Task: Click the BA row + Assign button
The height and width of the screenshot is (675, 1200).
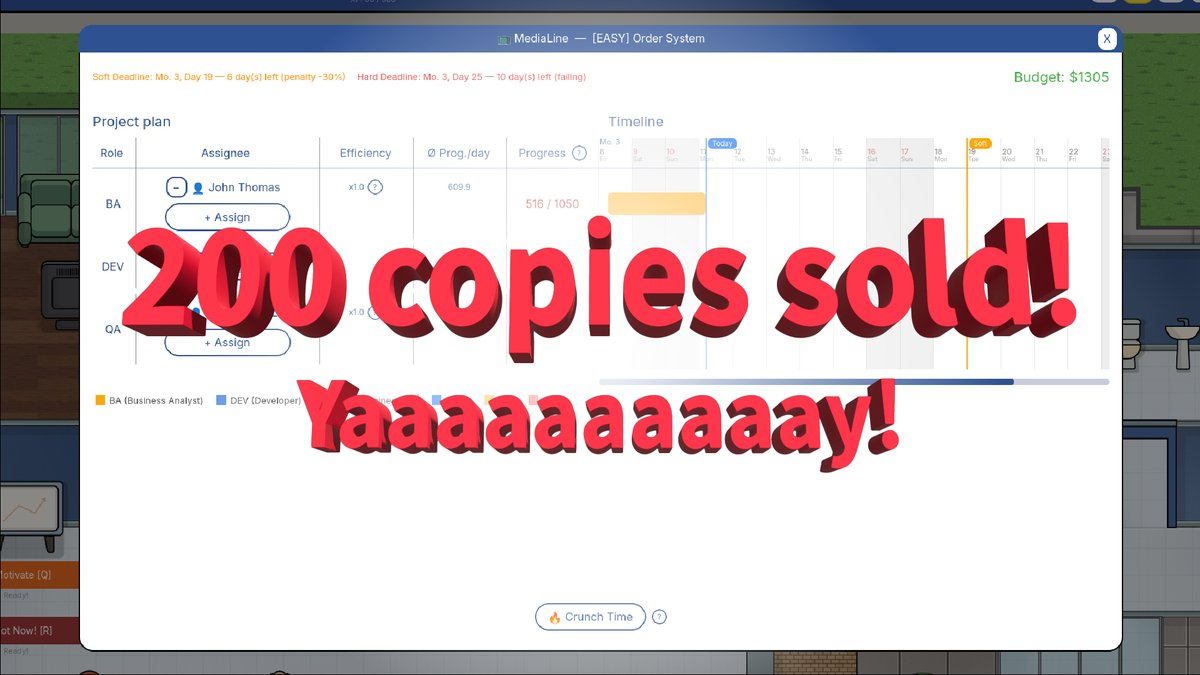Action: click(x=227, y=217)
